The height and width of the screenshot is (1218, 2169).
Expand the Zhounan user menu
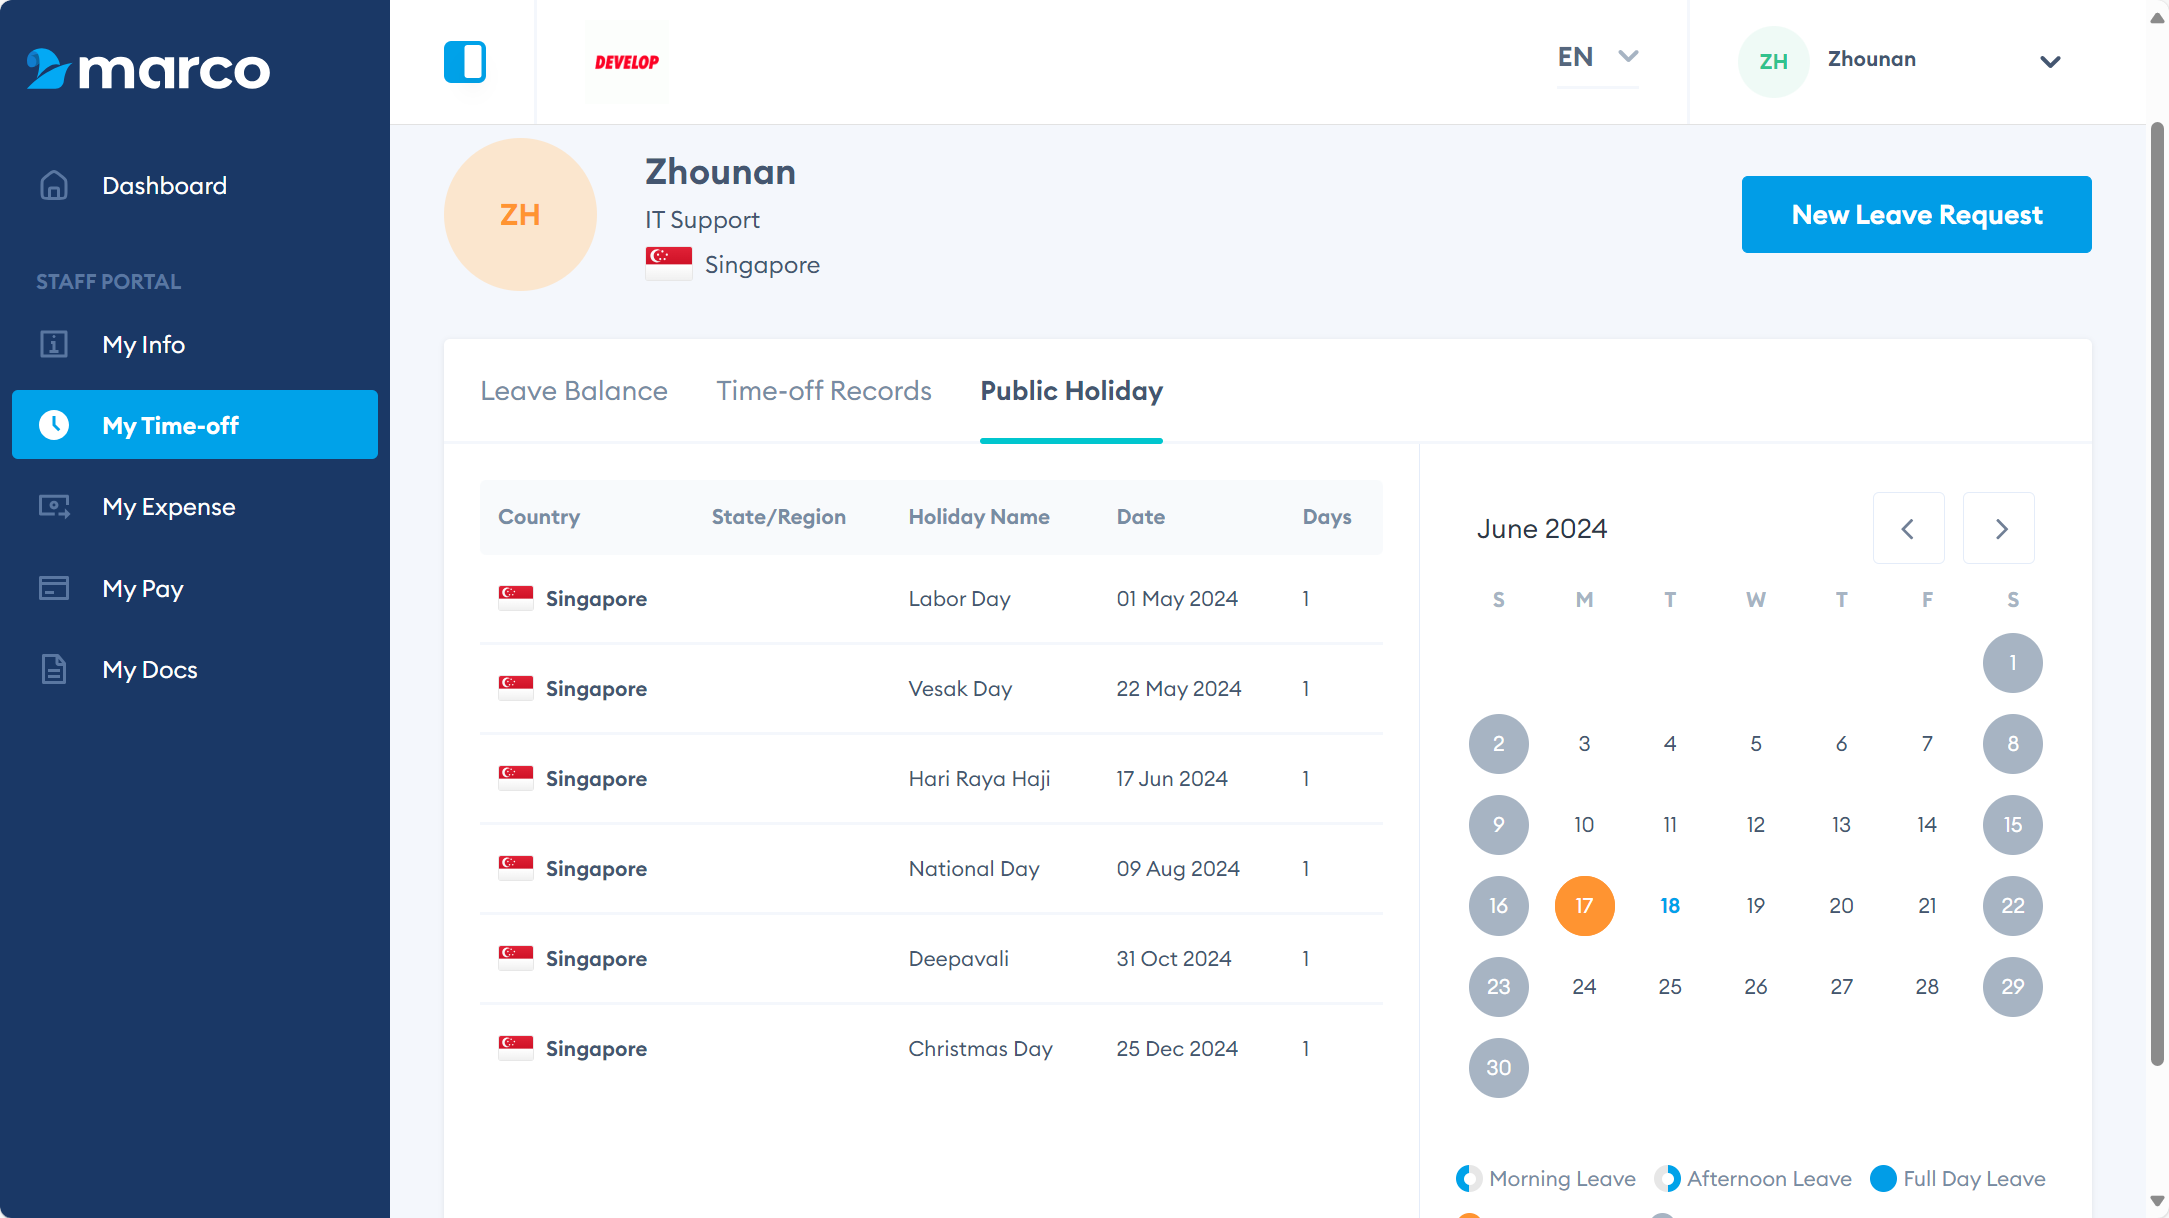[x=2049, y=62]
